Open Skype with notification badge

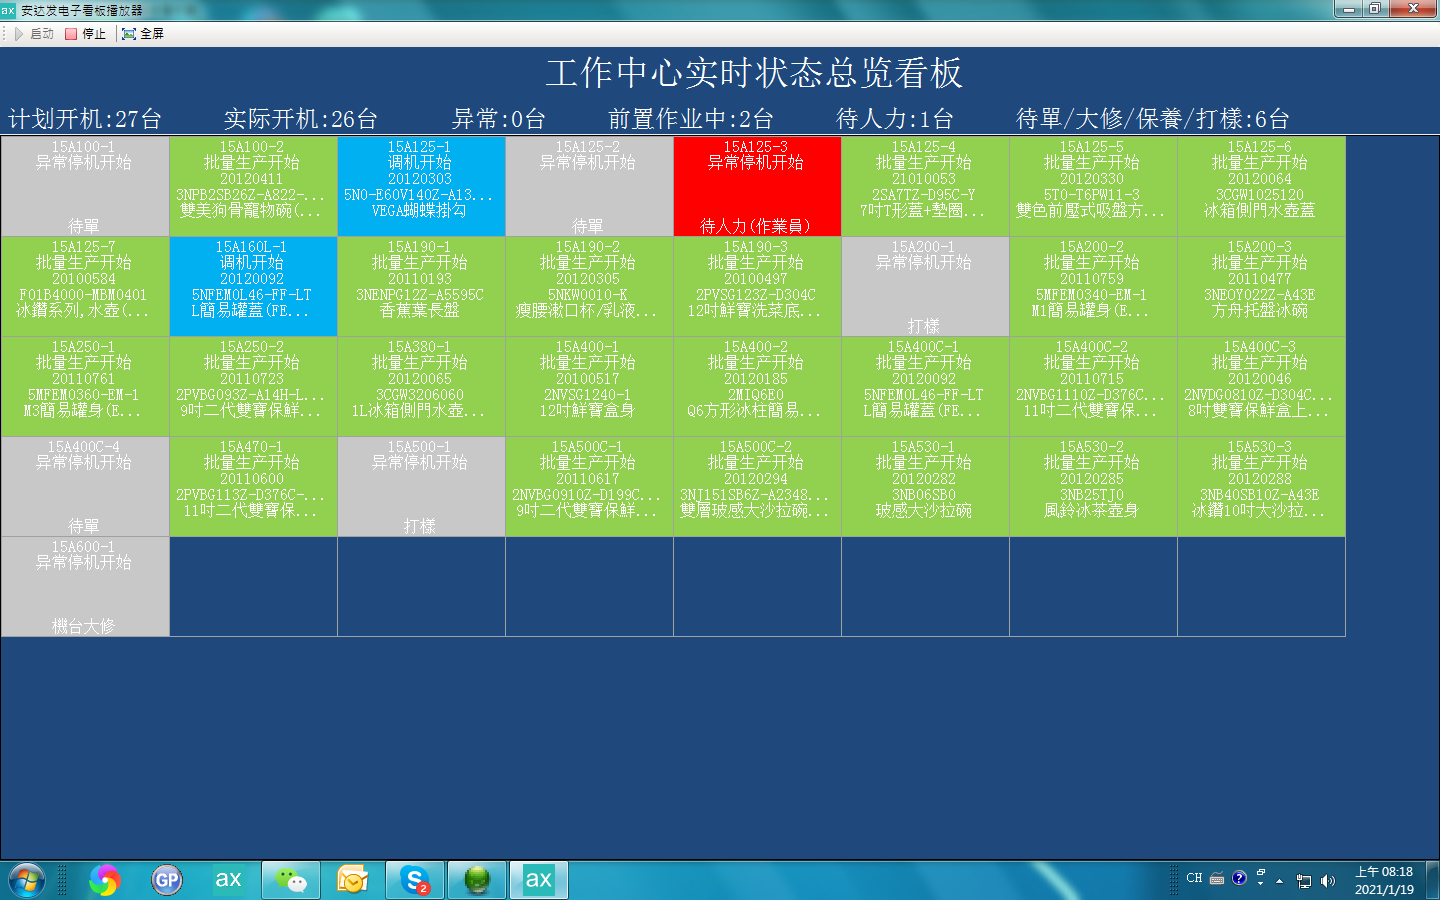(x=415, y=880)
